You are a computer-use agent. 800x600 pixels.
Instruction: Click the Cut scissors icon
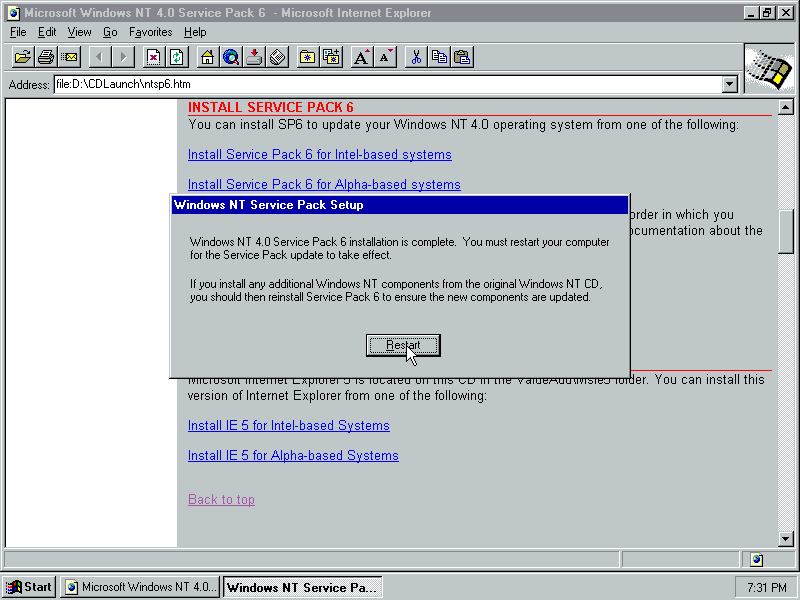416,57
